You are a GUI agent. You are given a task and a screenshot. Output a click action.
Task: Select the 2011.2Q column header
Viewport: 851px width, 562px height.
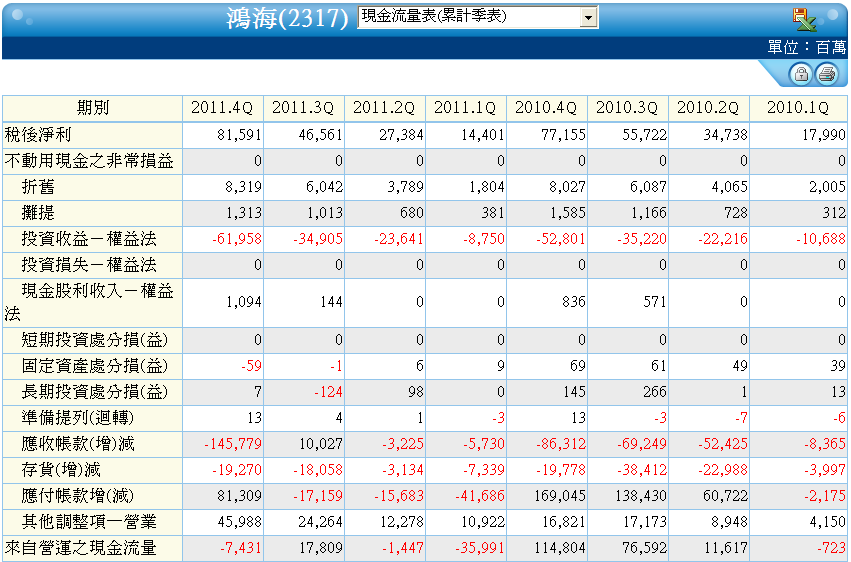click(x=384, y=108)
